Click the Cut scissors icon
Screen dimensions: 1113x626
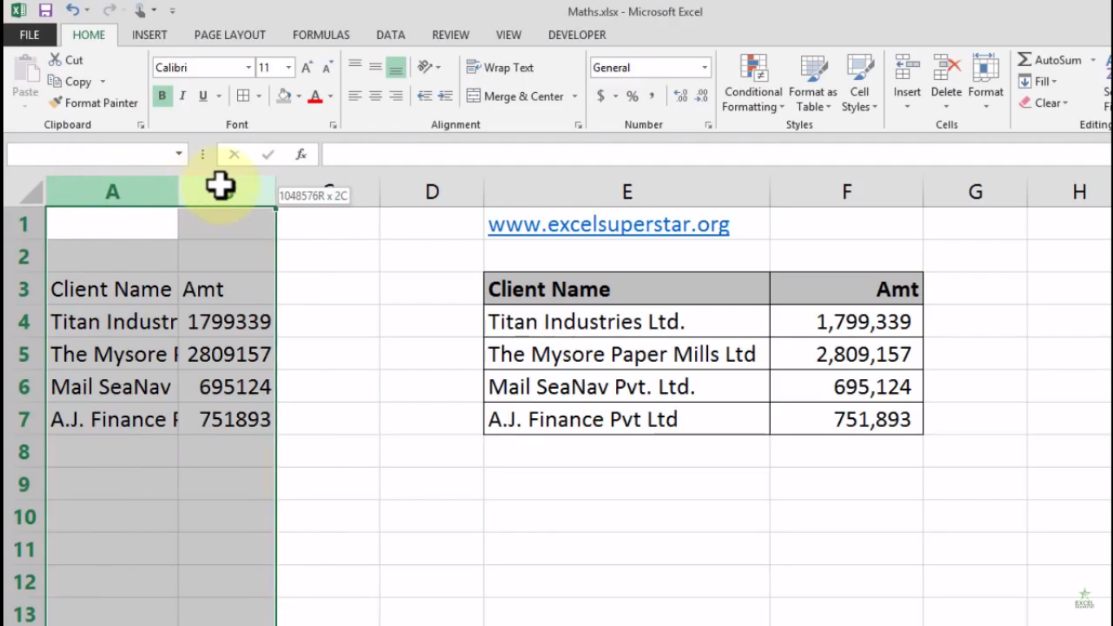pos(55,60)
